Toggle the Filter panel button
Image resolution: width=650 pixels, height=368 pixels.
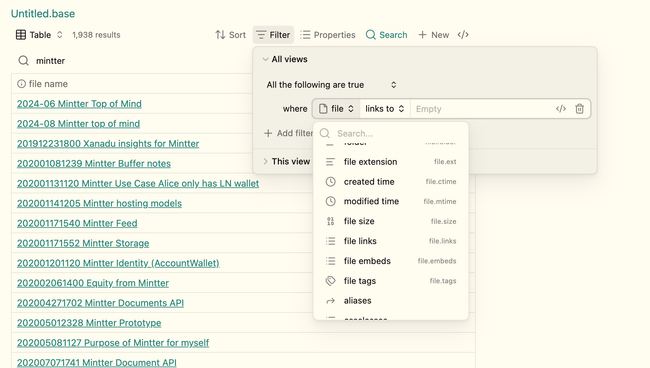[x=273, y=35]
